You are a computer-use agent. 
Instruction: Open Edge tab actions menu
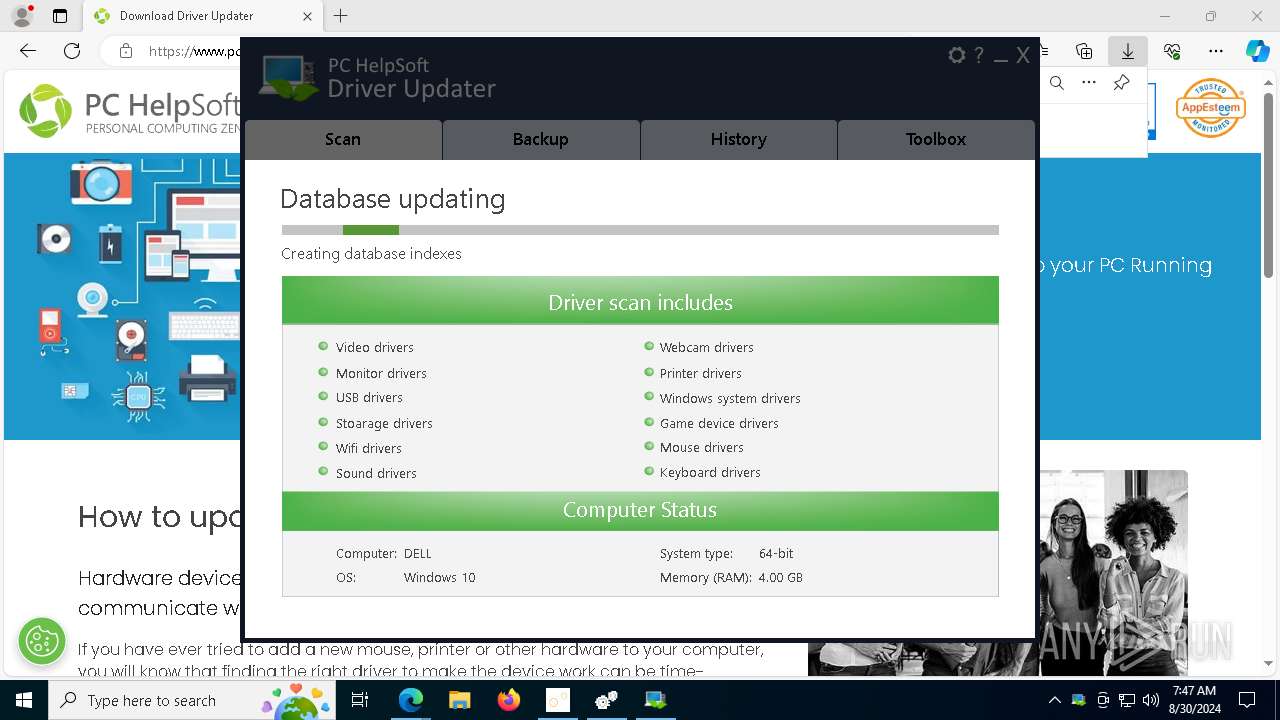pos(60,16)
